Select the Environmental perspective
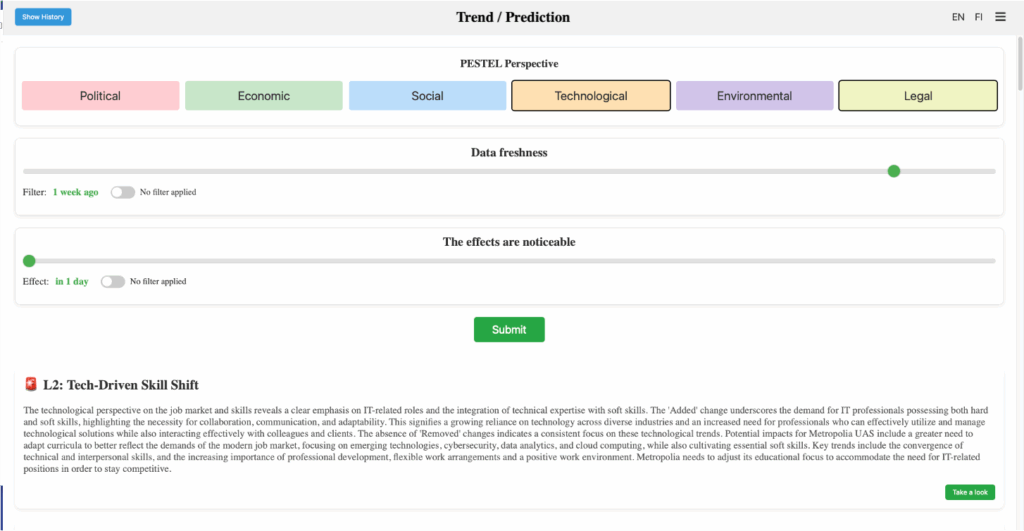 [754, 96]
